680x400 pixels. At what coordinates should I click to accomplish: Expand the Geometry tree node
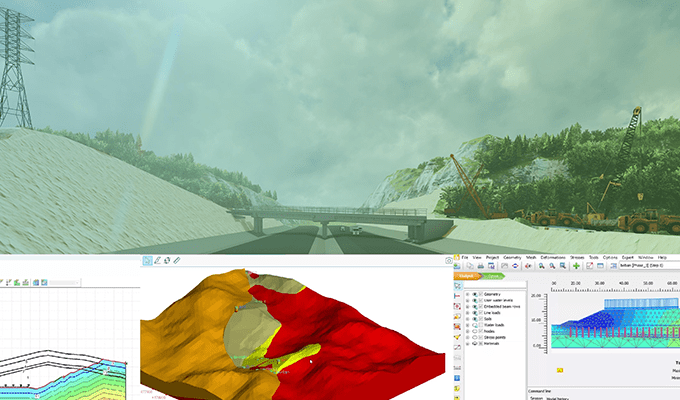[x=468, y=294]
